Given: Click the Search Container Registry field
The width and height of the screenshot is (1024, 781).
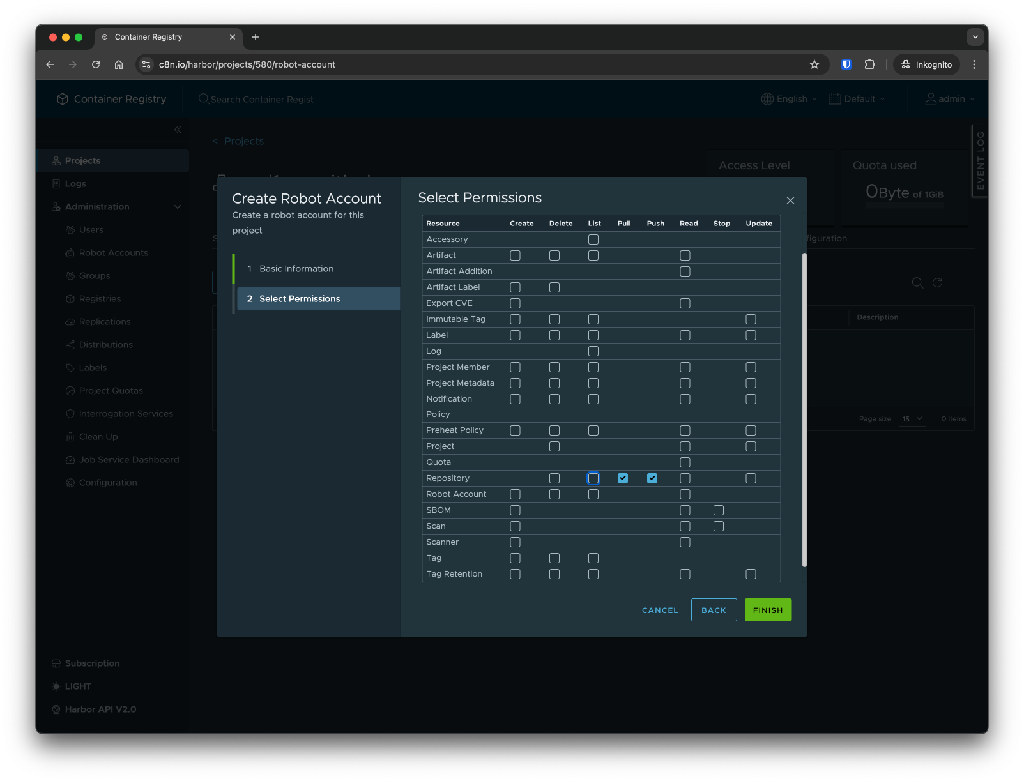Looking at the screenshot, I should (x=261, y=99).
